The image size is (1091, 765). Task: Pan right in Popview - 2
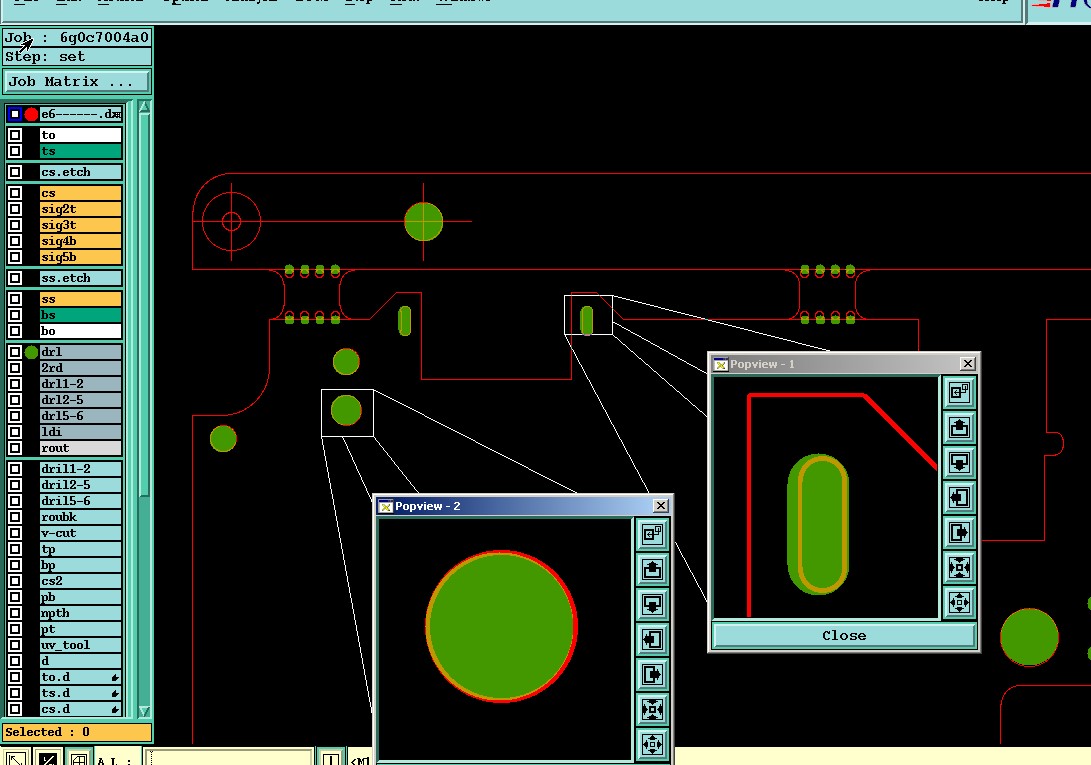pos(653,675)
